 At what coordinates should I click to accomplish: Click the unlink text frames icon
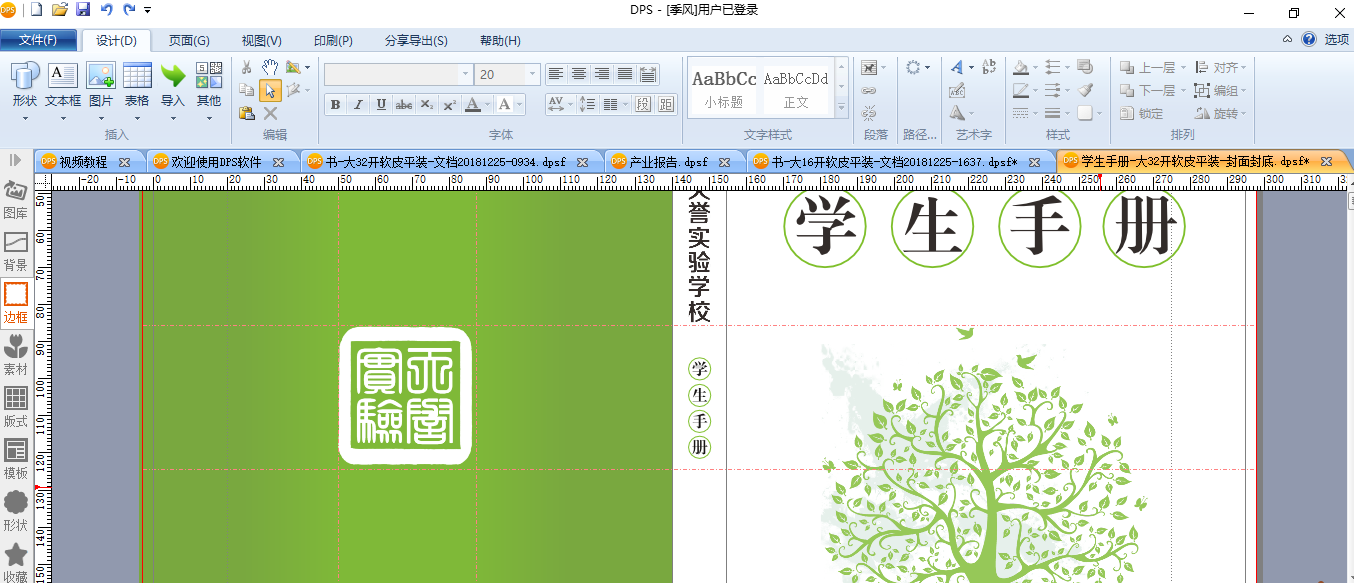pos(869,112)
